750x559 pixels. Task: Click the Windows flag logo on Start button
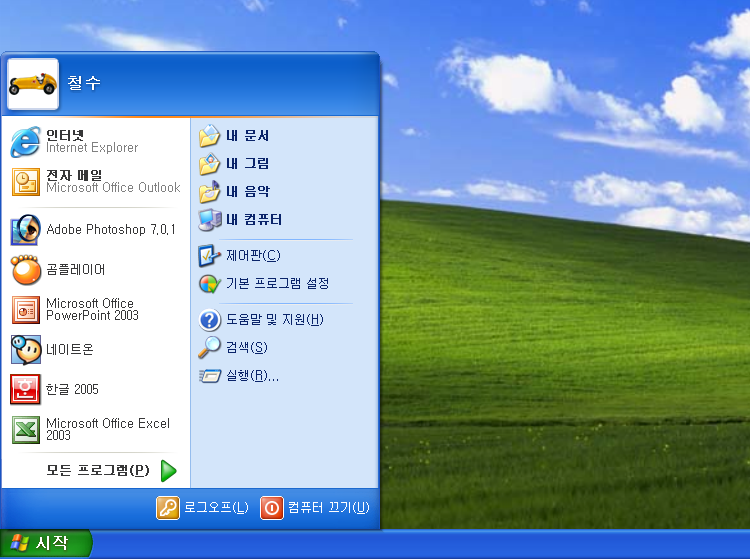pyautogui.click(x=19, y=543)
